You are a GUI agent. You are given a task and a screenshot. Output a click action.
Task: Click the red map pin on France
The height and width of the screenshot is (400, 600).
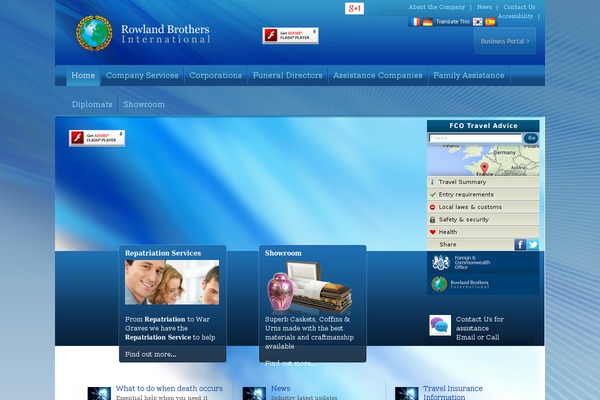pos(484,168)
